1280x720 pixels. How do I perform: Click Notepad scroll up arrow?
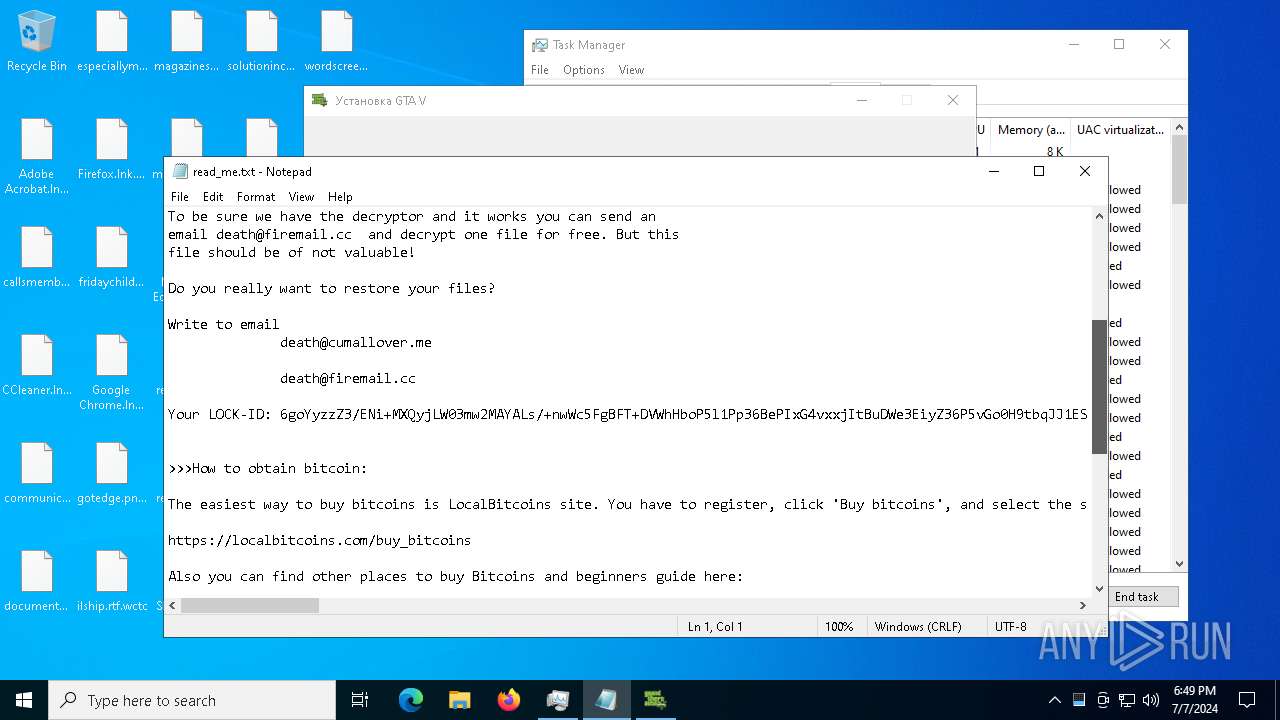coord(1099,216)
